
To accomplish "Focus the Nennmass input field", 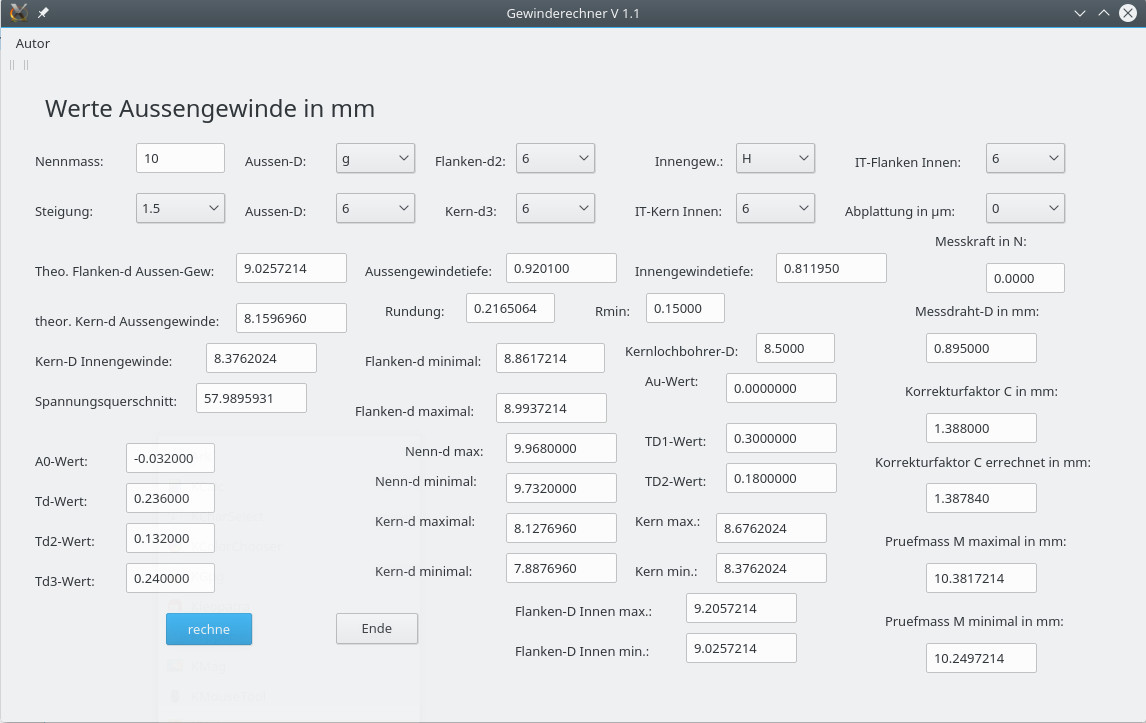I will tap(181, 159).
